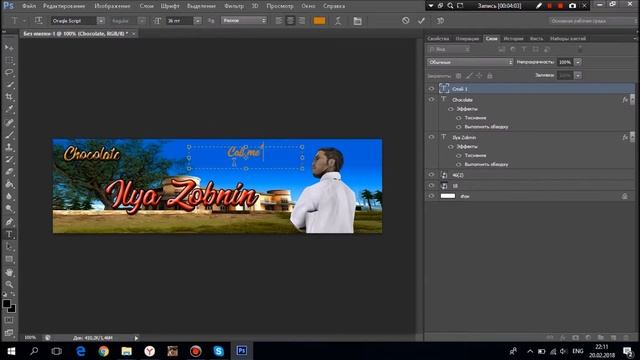Toggle Тиснение effect under Ilya Zobnin layer
640x360 pixels.
[x=458, y=156]
